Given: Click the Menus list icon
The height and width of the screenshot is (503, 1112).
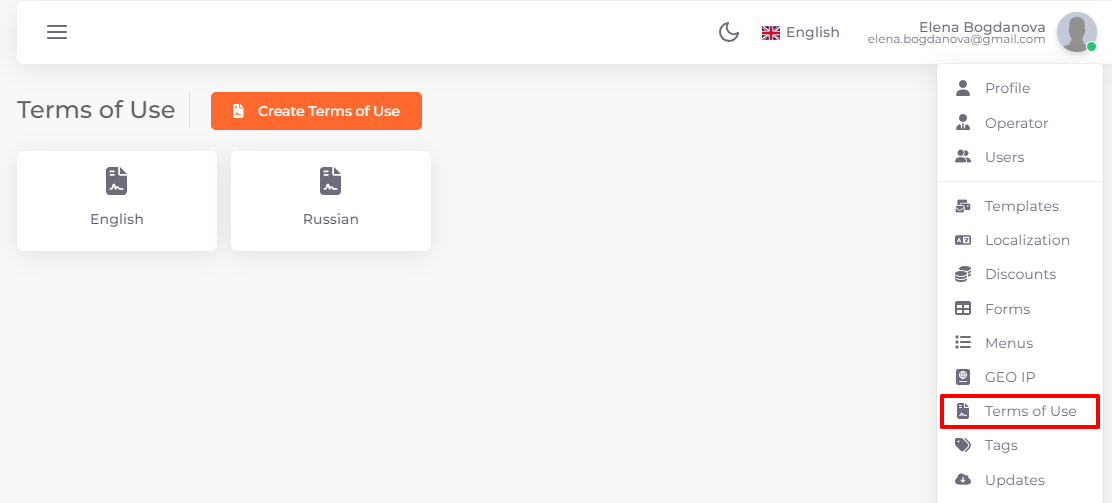Looking at the screenshot, I should pyautogui.click(x=963, y=343).
